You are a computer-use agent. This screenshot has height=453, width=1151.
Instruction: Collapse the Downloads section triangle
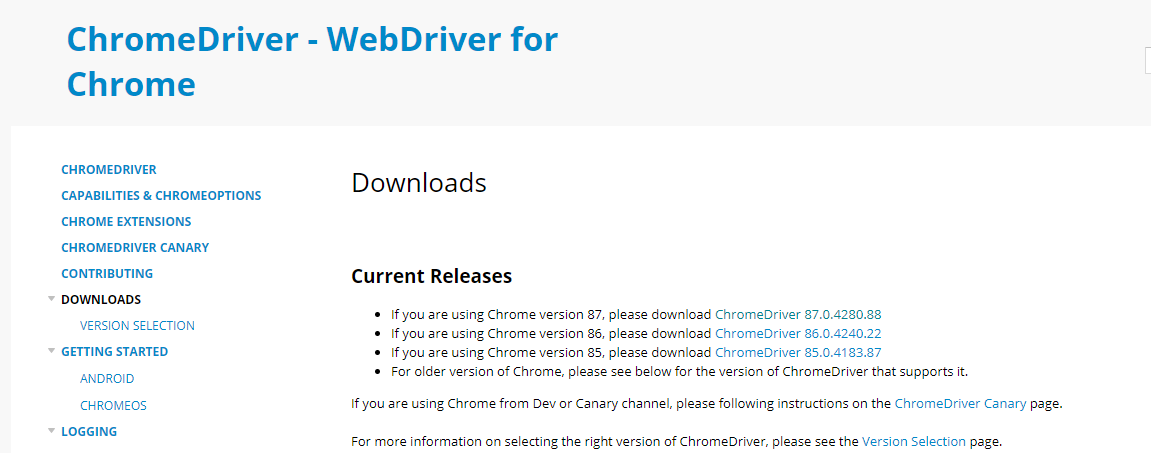(x=51, y=299)
